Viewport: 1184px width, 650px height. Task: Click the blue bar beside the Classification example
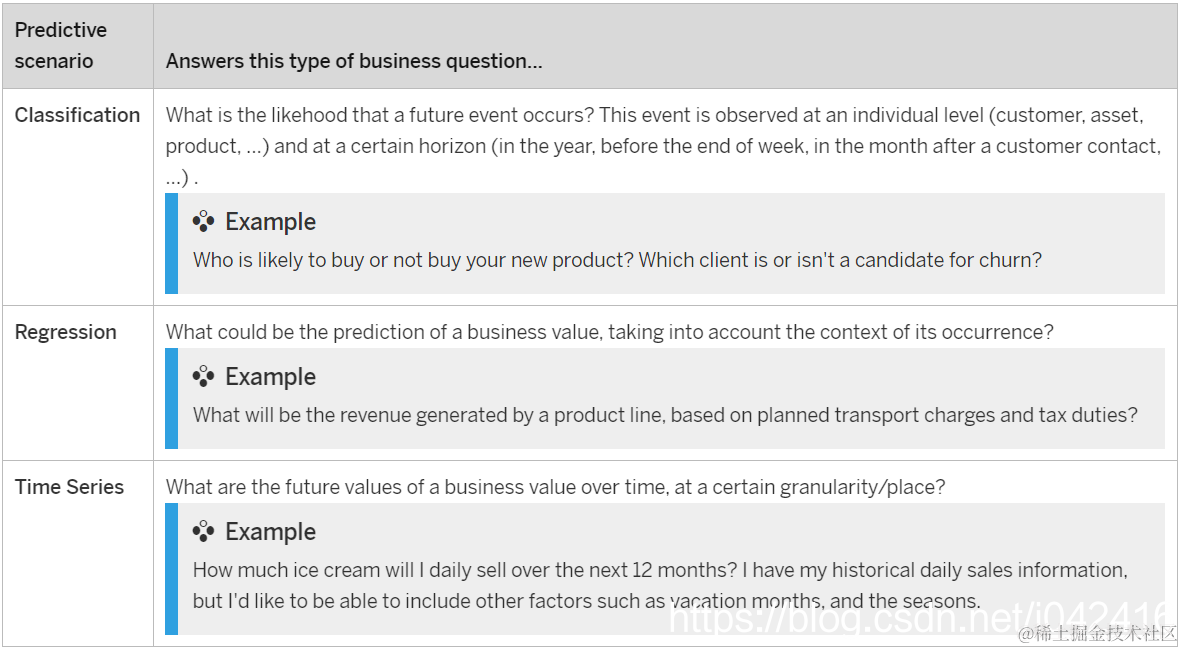pyautogui.click(x=171, y=243)
